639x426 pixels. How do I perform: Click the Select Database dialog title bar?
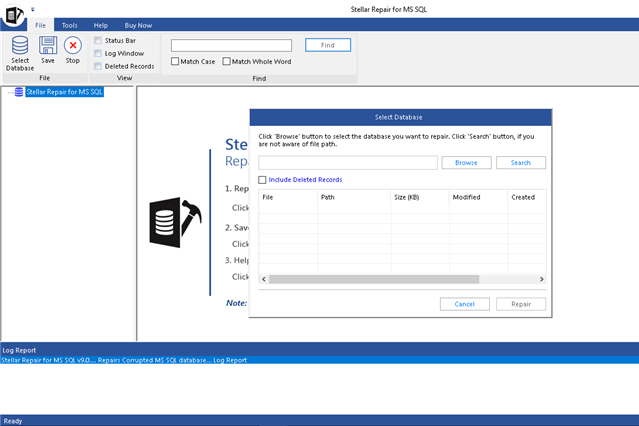401,117
